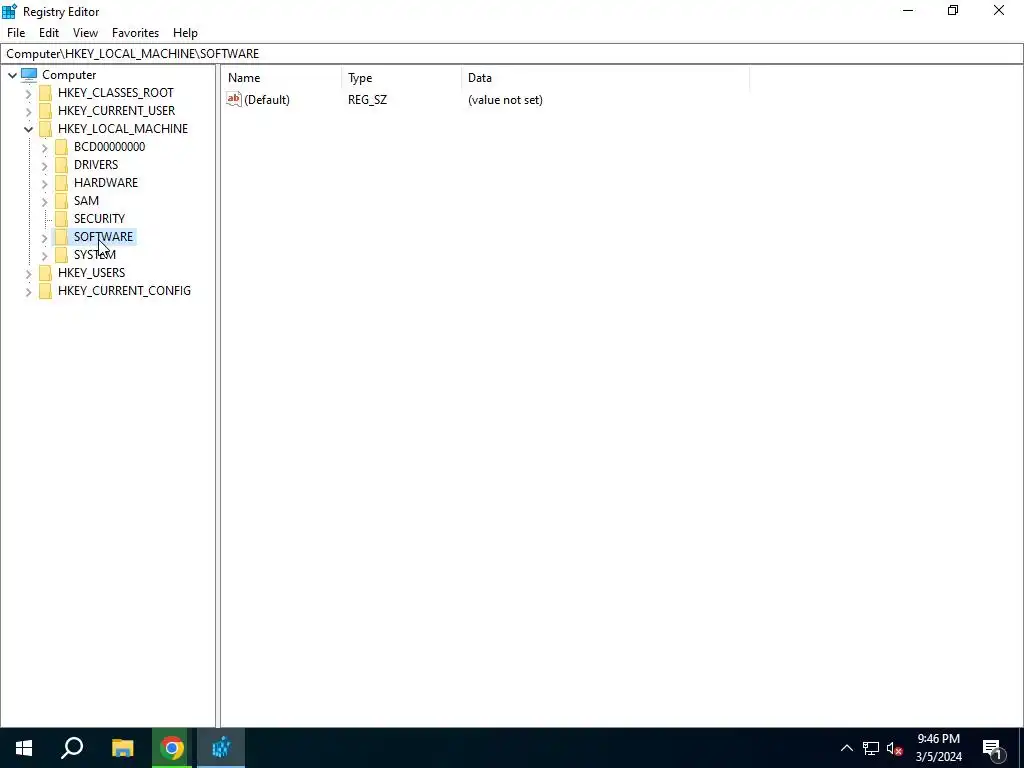This screenshot has height=768, width=1024.
Task: Expand the SOFTWARE key
Action: point(44,237)
